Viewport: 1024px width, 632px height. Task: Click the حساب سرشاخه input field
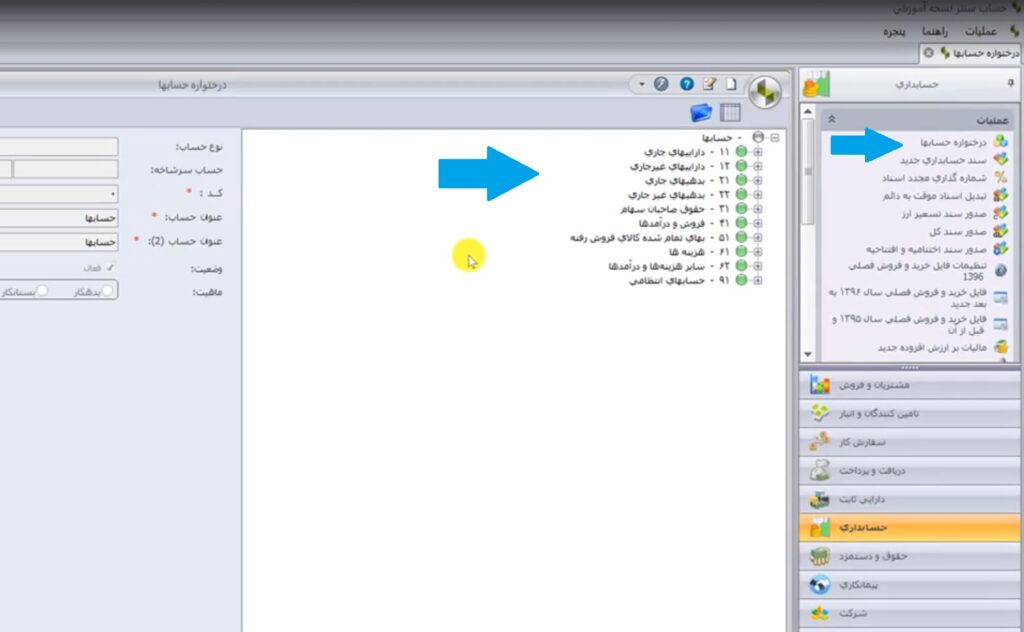coord(65,170)
